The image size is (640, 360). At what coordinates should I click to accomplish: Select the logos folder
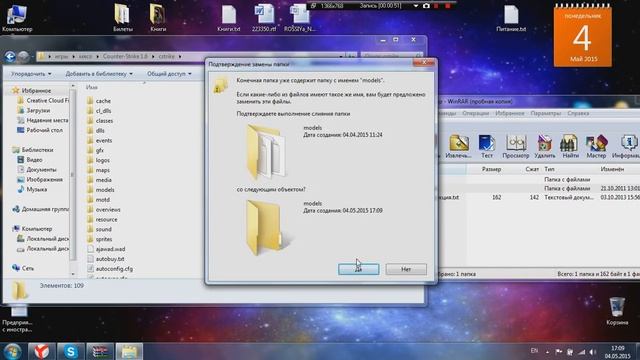coord(98,160)
